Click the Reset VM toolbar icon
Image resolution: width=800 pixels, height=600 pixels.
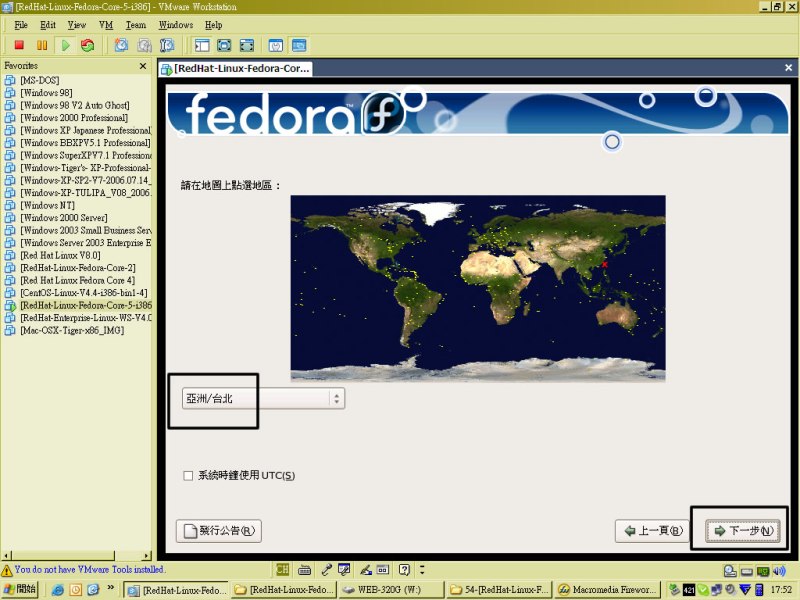[x=88, y=45]
